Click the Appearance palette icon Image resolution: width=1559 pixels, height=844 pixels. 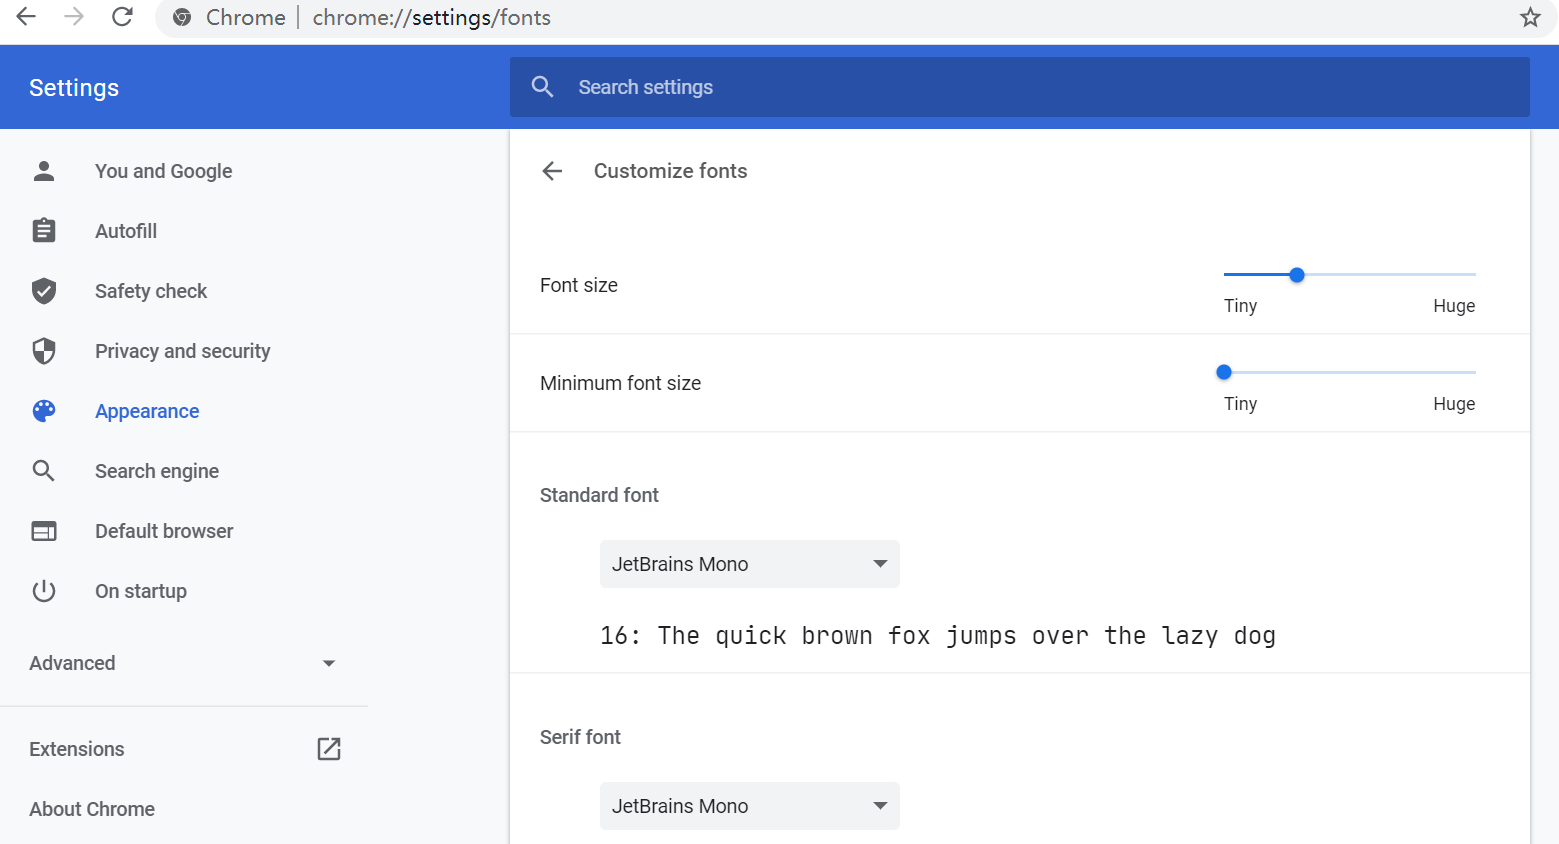tap(44, 411)
